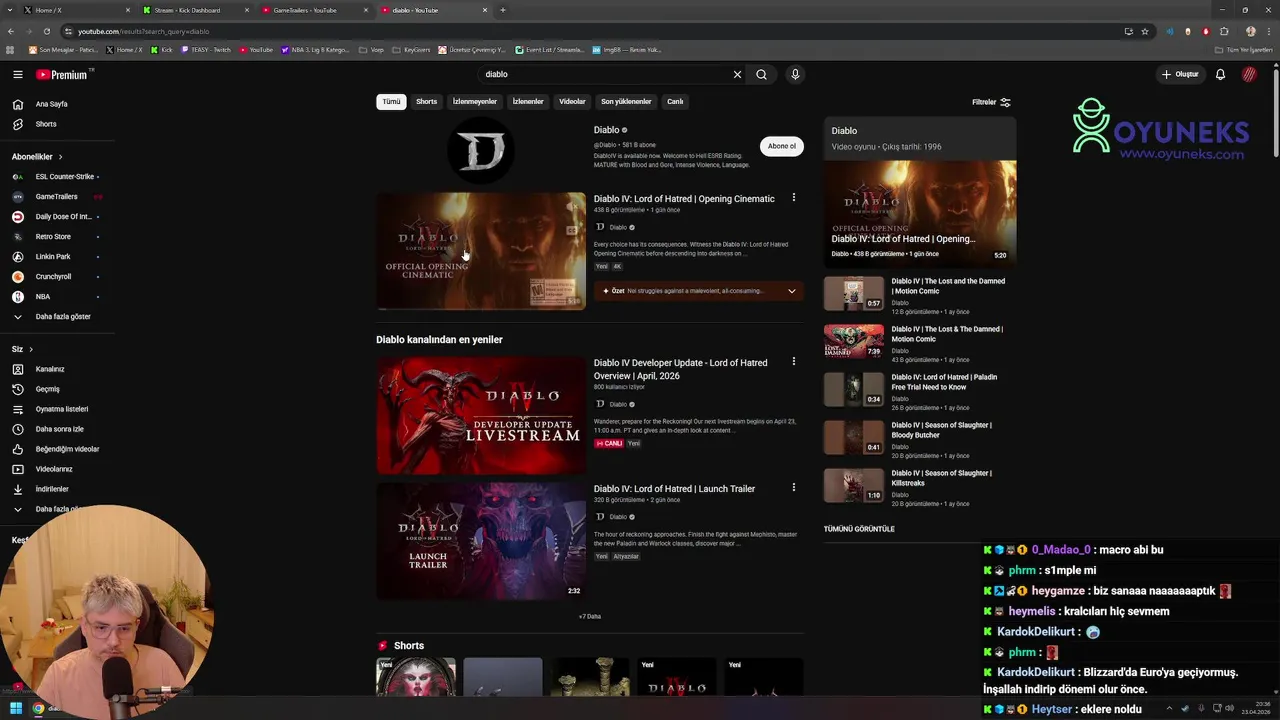Select the Tümü filter chip
Screen dimensions: 1280x720
click(391, 102)
